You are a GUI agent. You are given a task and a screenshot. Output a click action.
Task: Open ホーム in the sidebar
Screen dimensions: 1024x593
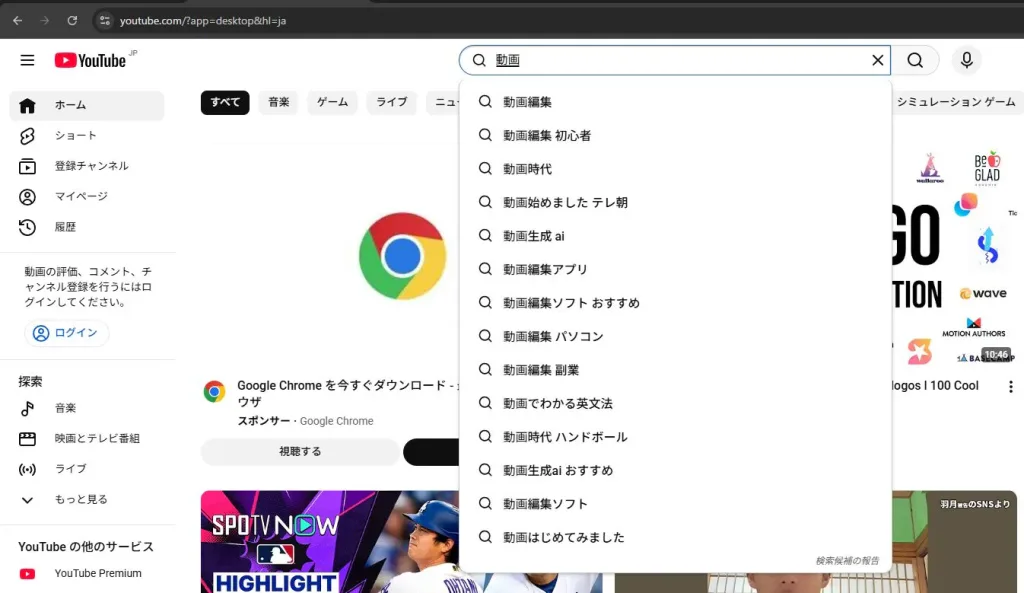pos(87,105)
